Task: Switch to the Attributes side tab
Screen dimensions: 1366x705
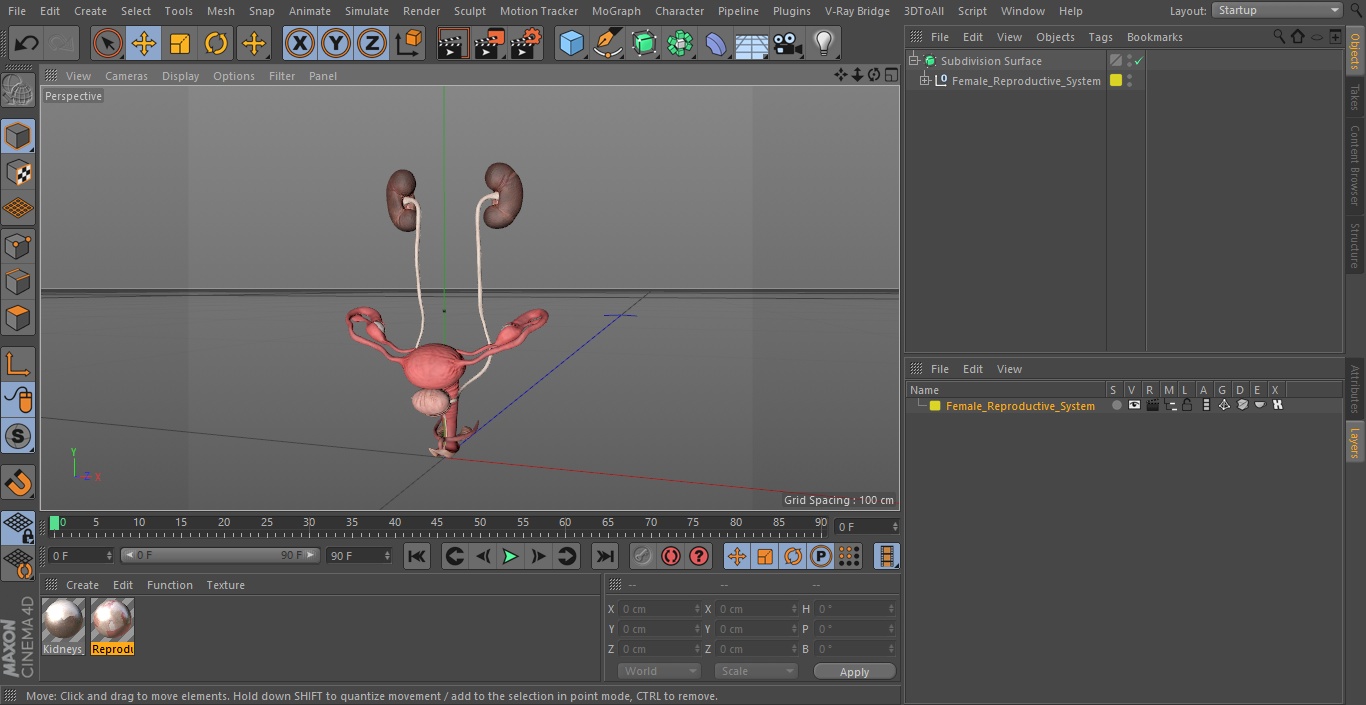Action: point(1355,389)
